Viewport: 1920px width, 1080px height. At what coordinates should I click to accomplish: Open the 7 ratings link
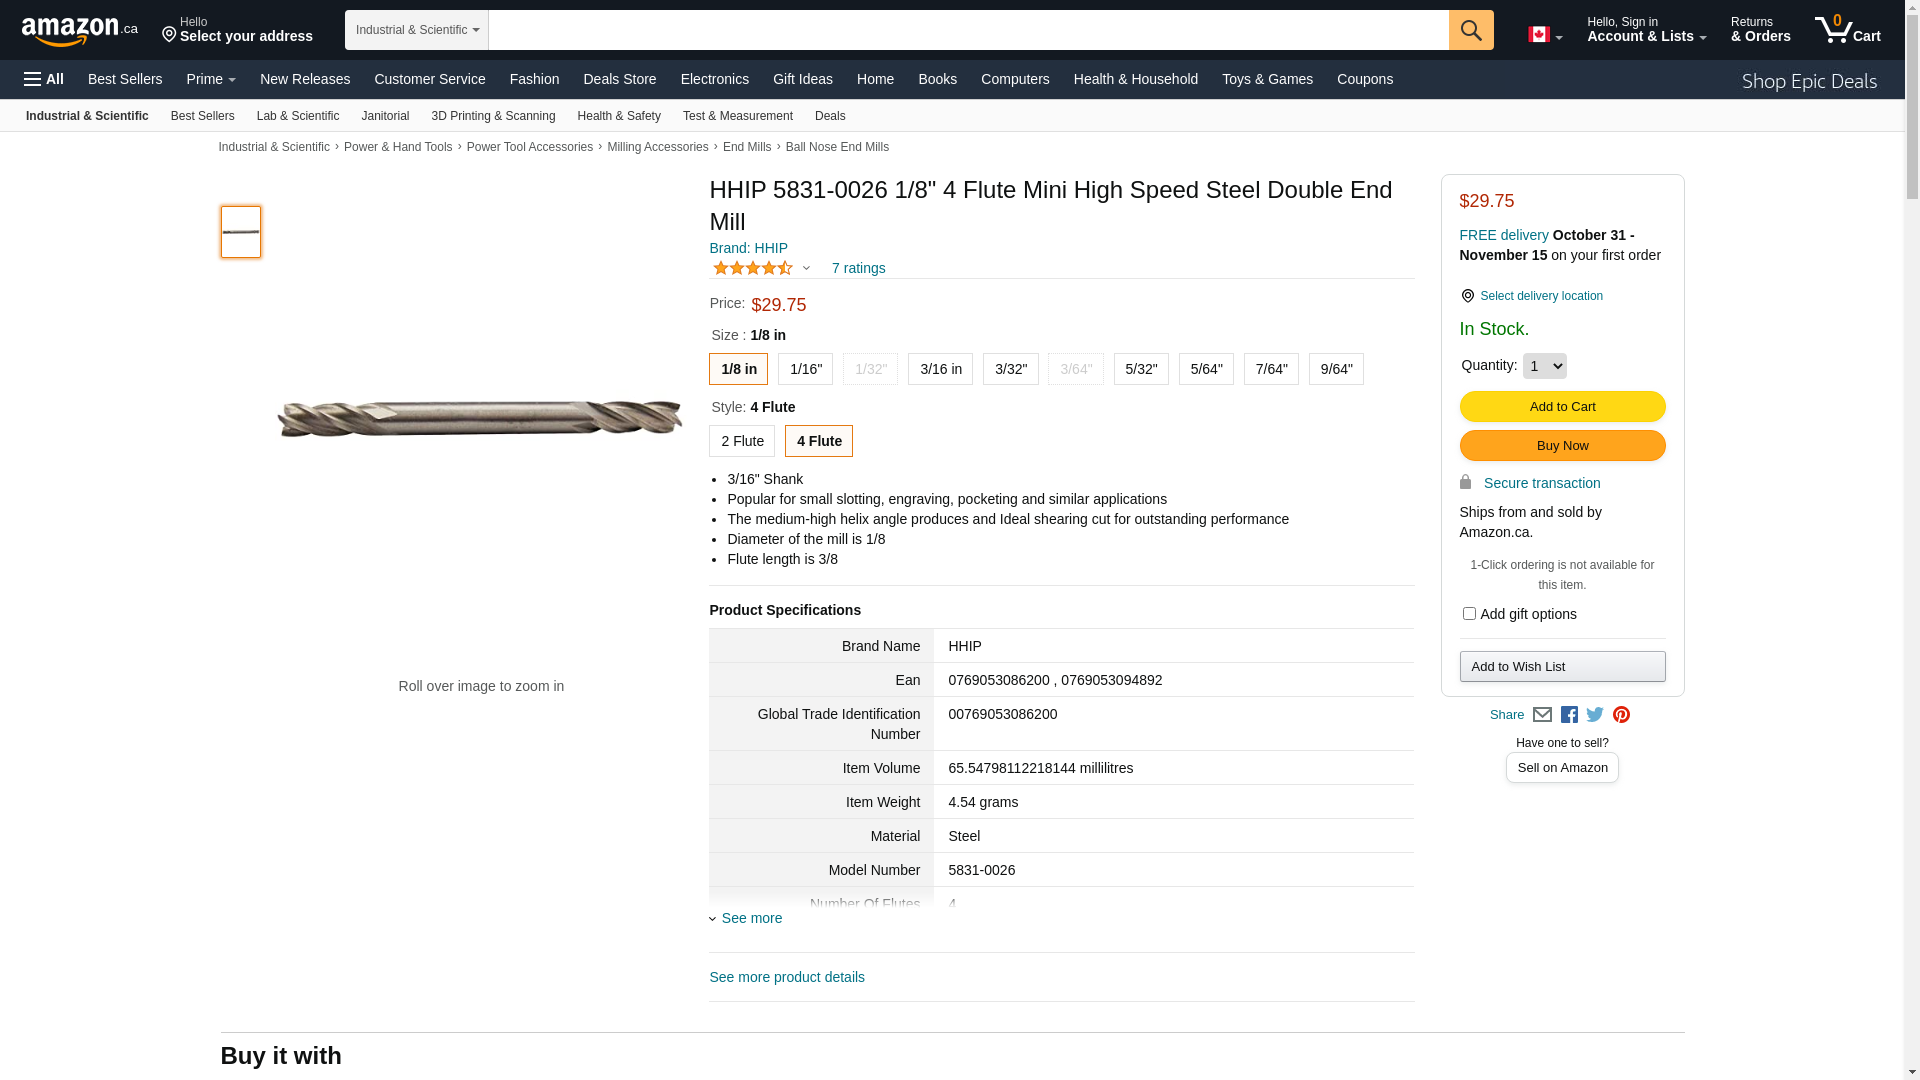coord(858,268)
